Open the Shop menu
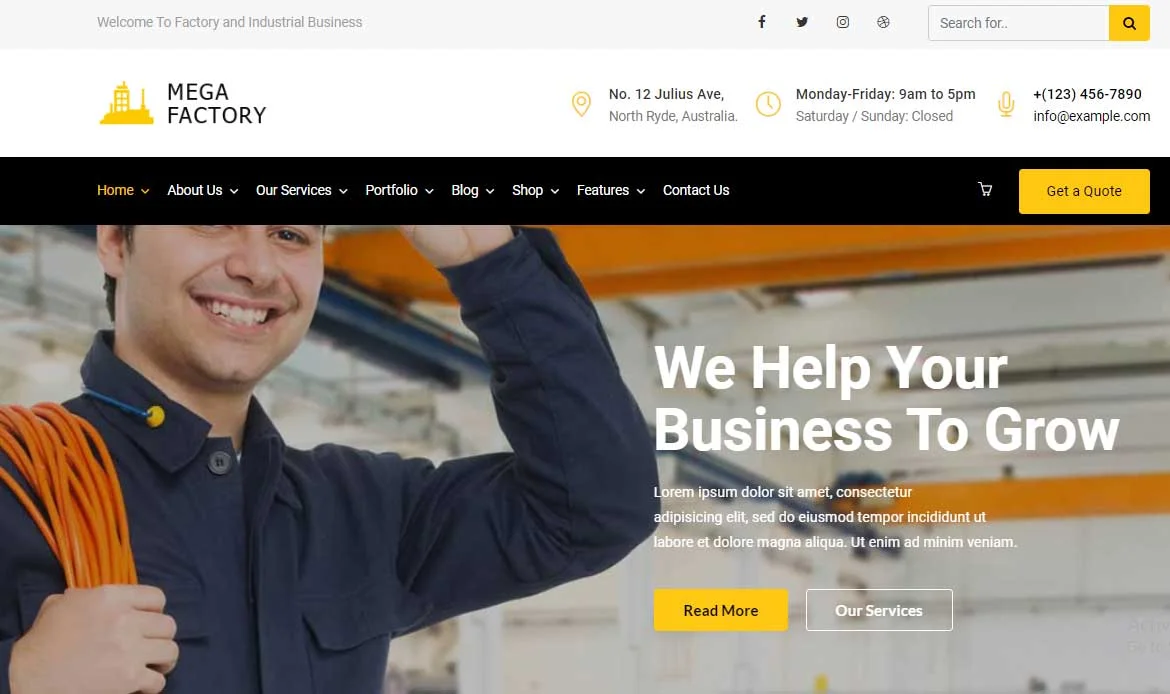Screen dimensions: 1170x694 point(535,190)
